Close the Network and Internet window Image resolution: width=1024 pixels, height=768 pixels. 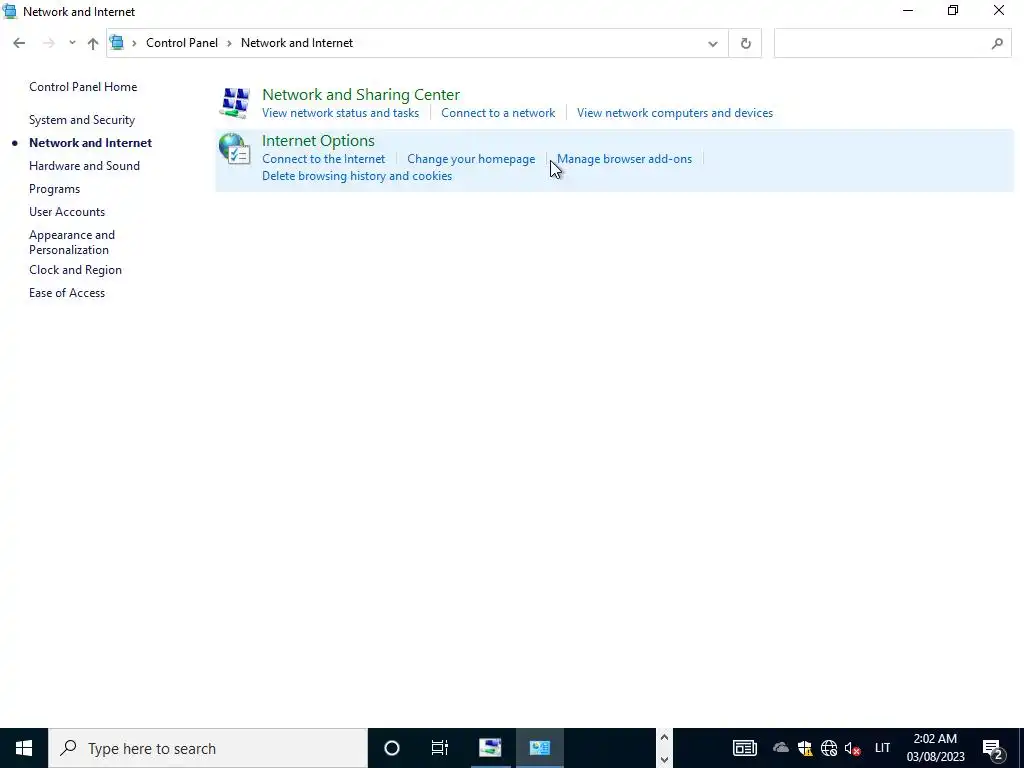click(999, 10)
